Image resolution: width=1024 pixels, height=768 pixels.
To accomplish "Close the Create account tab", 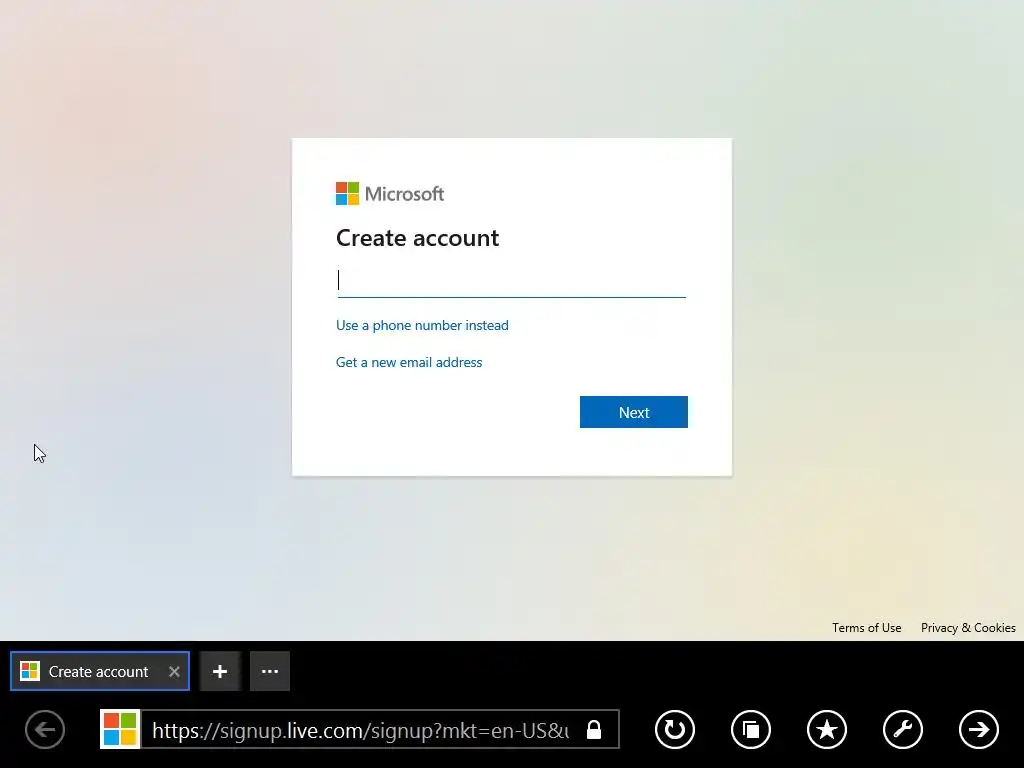I will [x=174, y=671].
